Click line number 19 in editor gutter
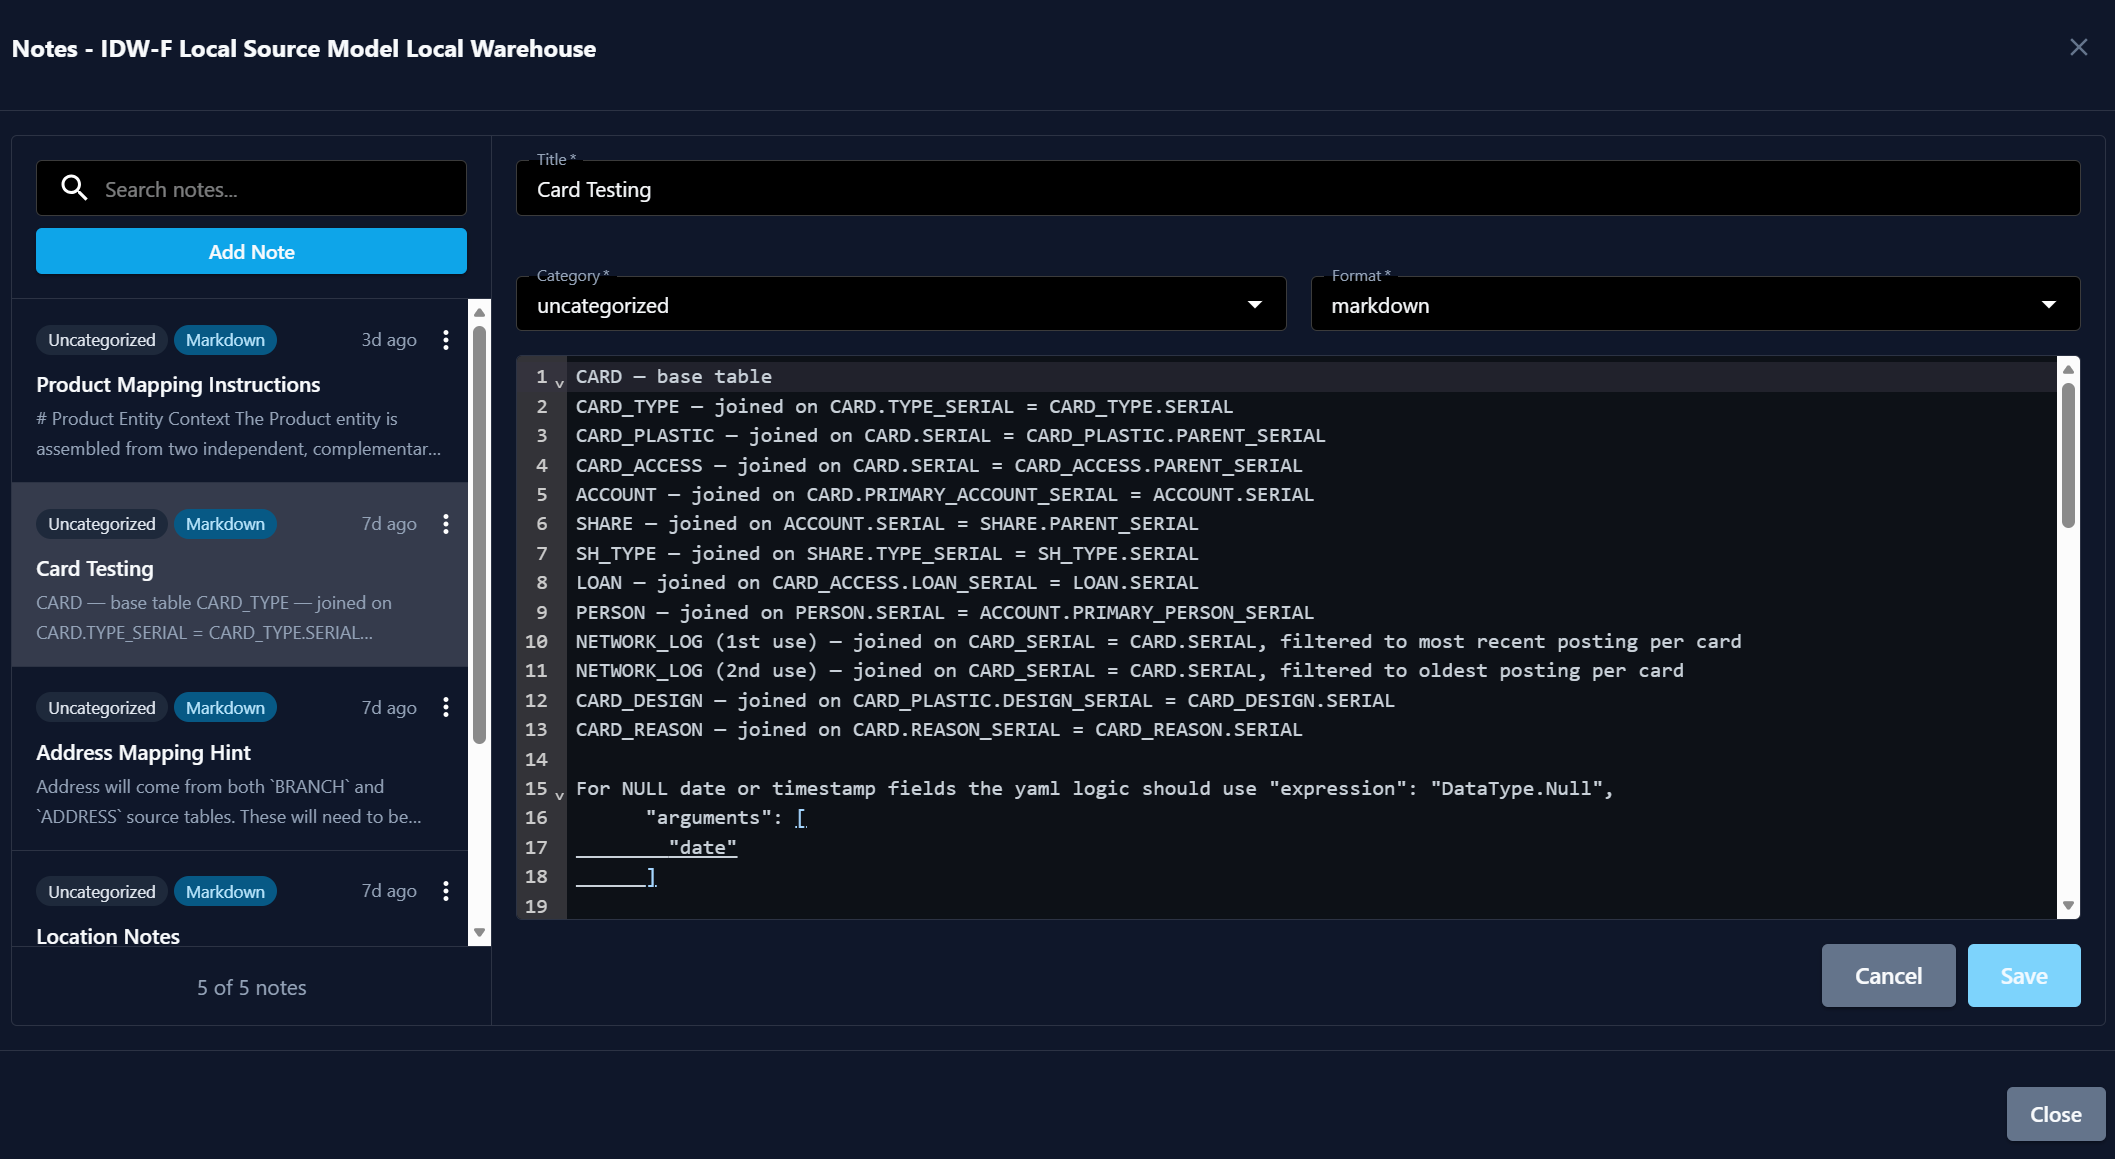The width and height of the screenshot is (2115, 1159). pyautogui.click(x=536, y=906)
